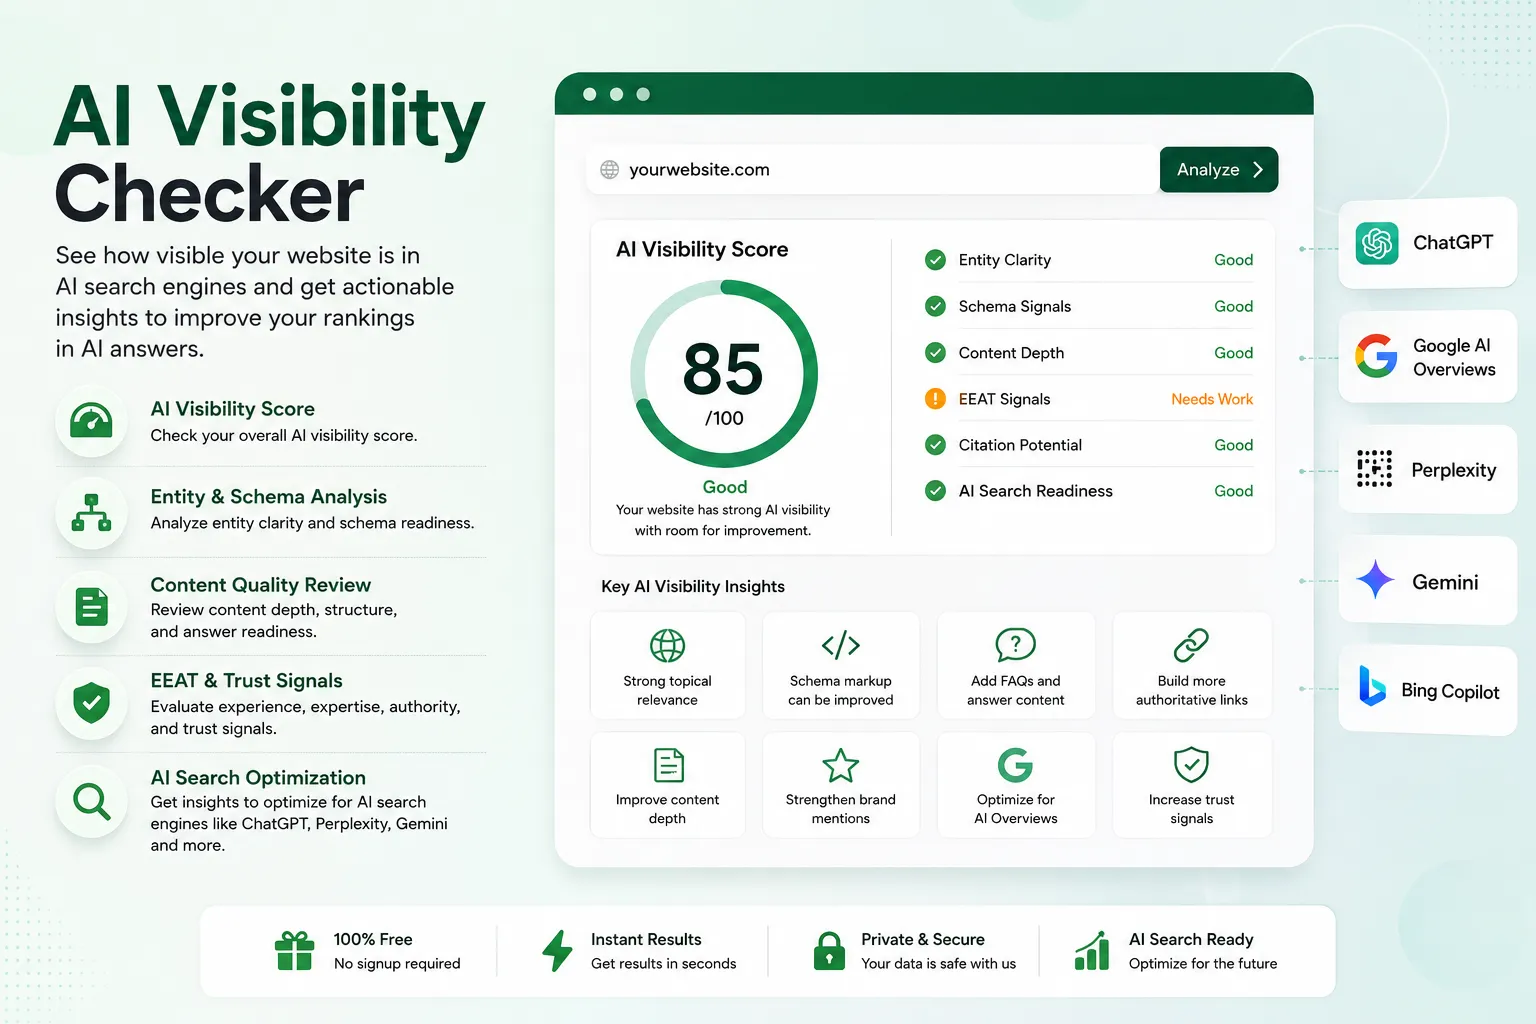The height and width of the screenshot is (1024, 1536).
Task: Click the 'Content Quality Review' feature title
Action: tap(260, 585)
